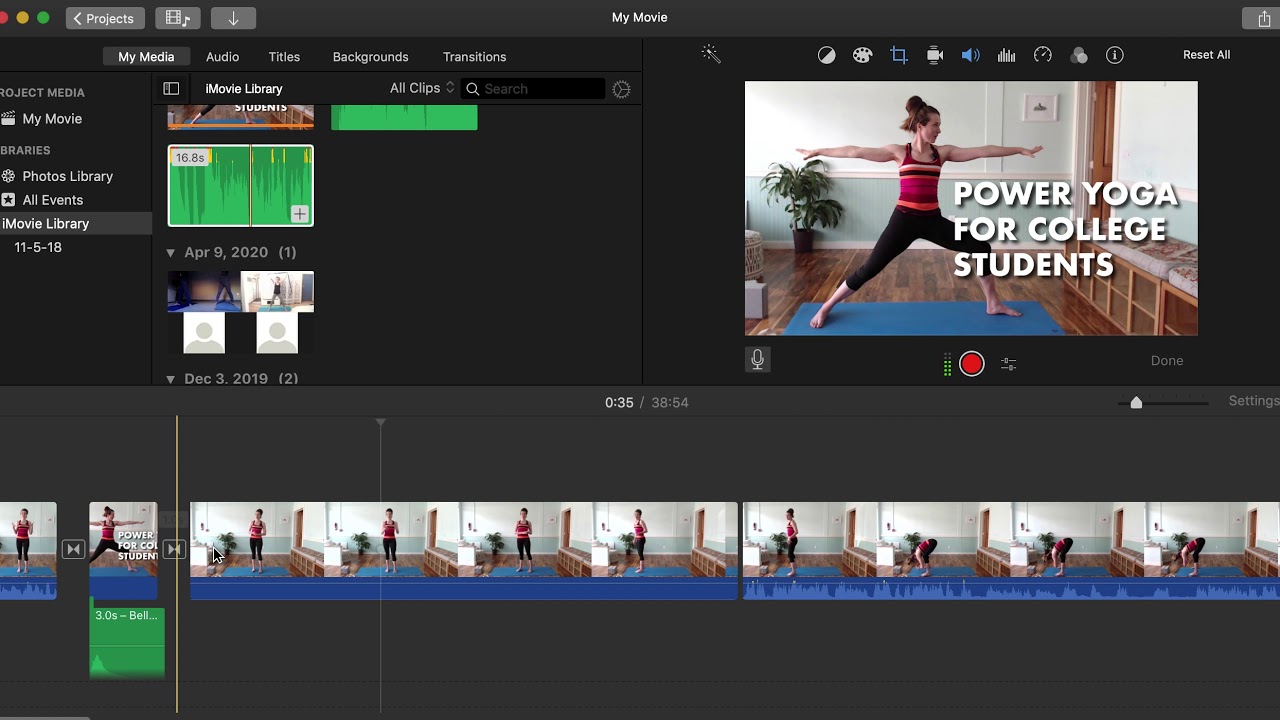Open the clip information tool
The height and width of the screenshot is (720, 1280).
click(1114, 56)
